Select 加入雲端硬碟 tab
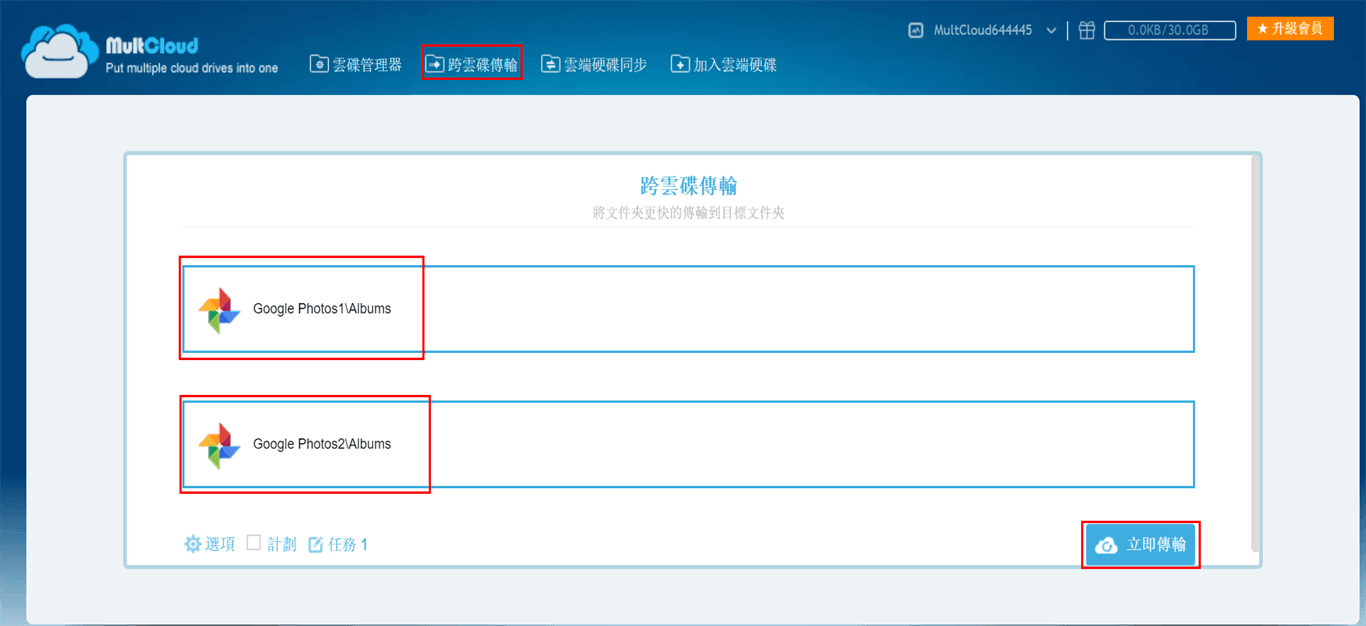The height and width of the screenshot is (626, 1366). [x=723, y=64]
